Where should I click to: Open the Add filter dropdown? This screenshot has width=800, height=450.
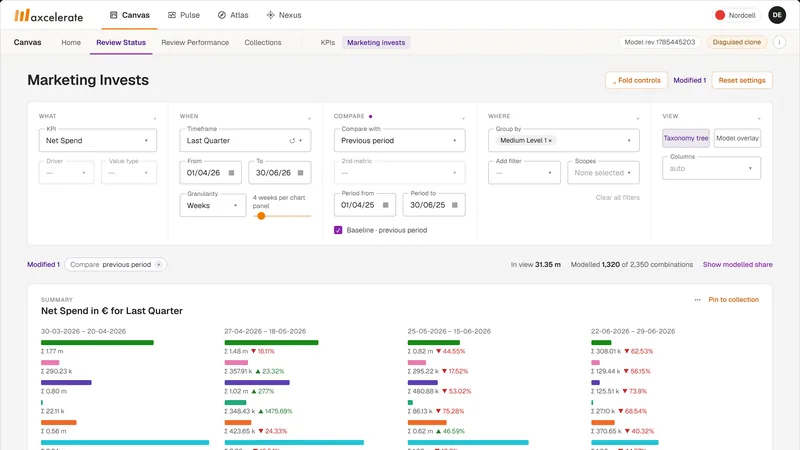[524, 172]
